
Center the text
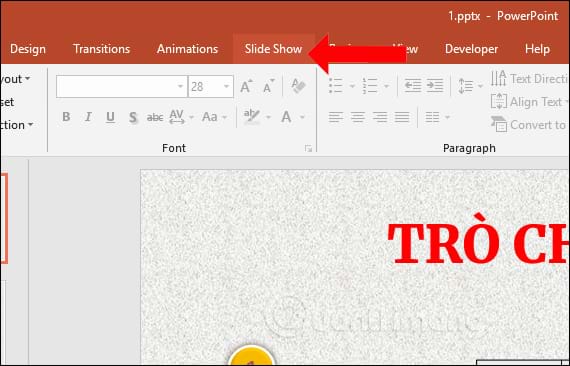coord(358,117)
